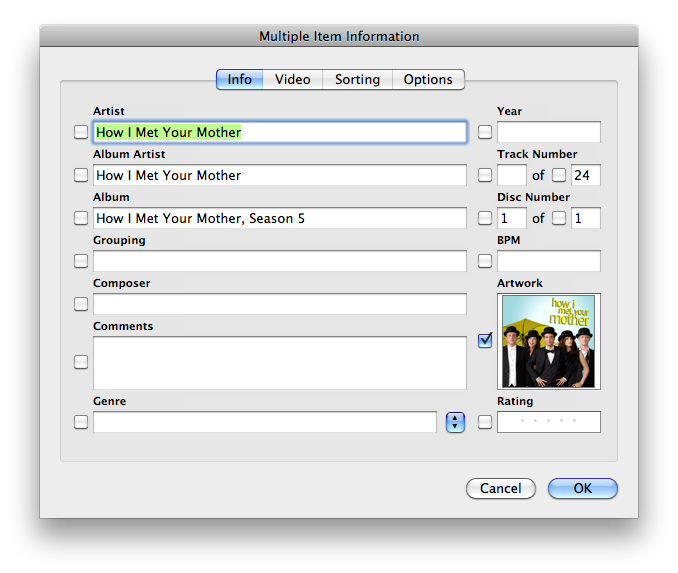Open the Genre dropdown arrows
Viewport: 678px width, 573px height.
(455, 422)
